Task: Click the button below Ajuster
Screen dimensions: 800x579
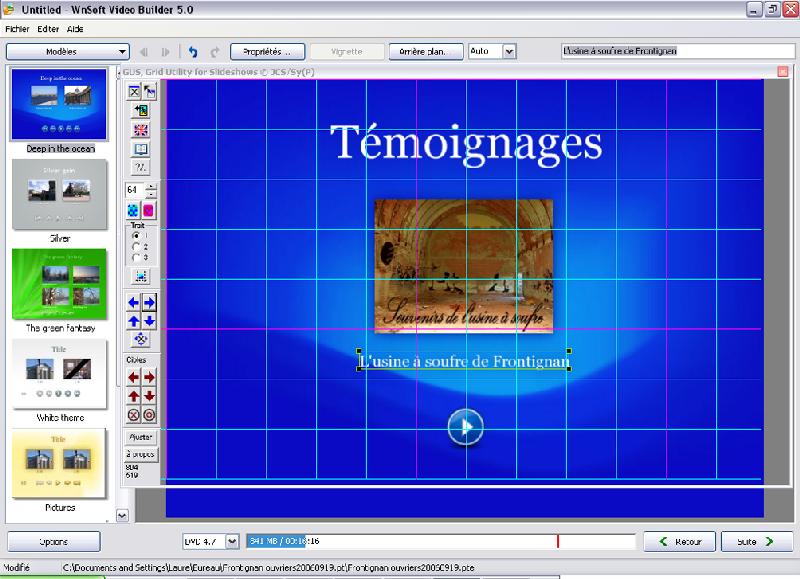Action: click(x=141, y=454)
